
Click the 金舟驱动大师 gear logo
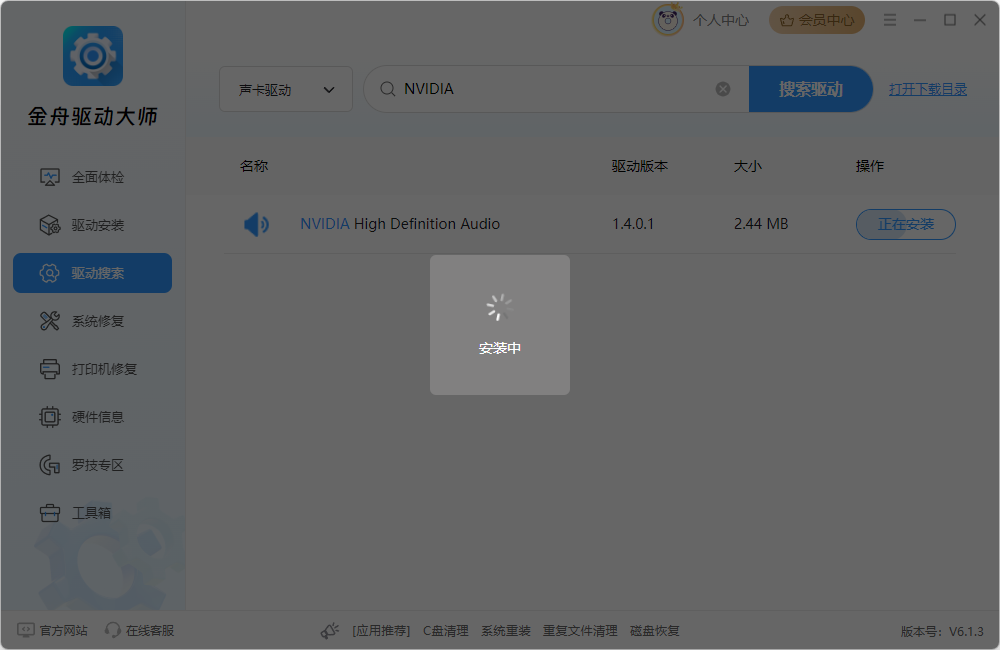(x=93, y=56)
